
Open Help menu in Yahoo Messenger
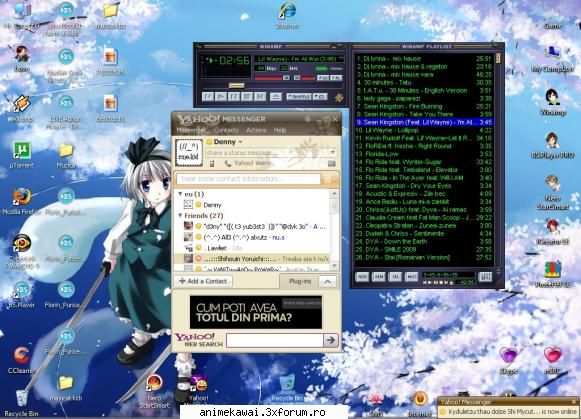pyautogui.click(x=280, y=130)
